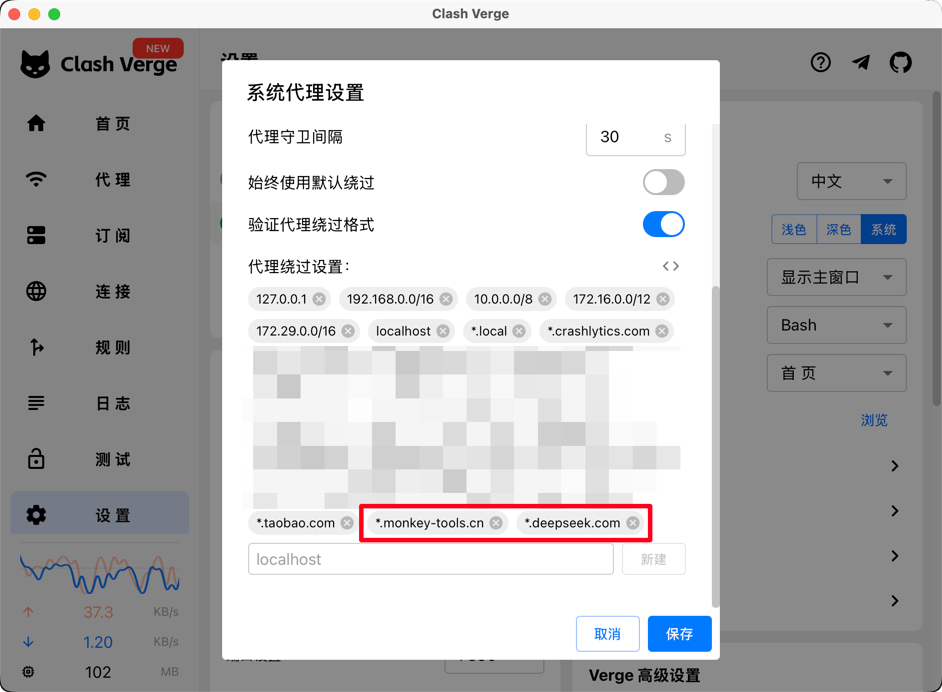Click the traffic speed graph
Image resolution: width=942 pixels, height=692 pixels.
click(x=99, y=574)
